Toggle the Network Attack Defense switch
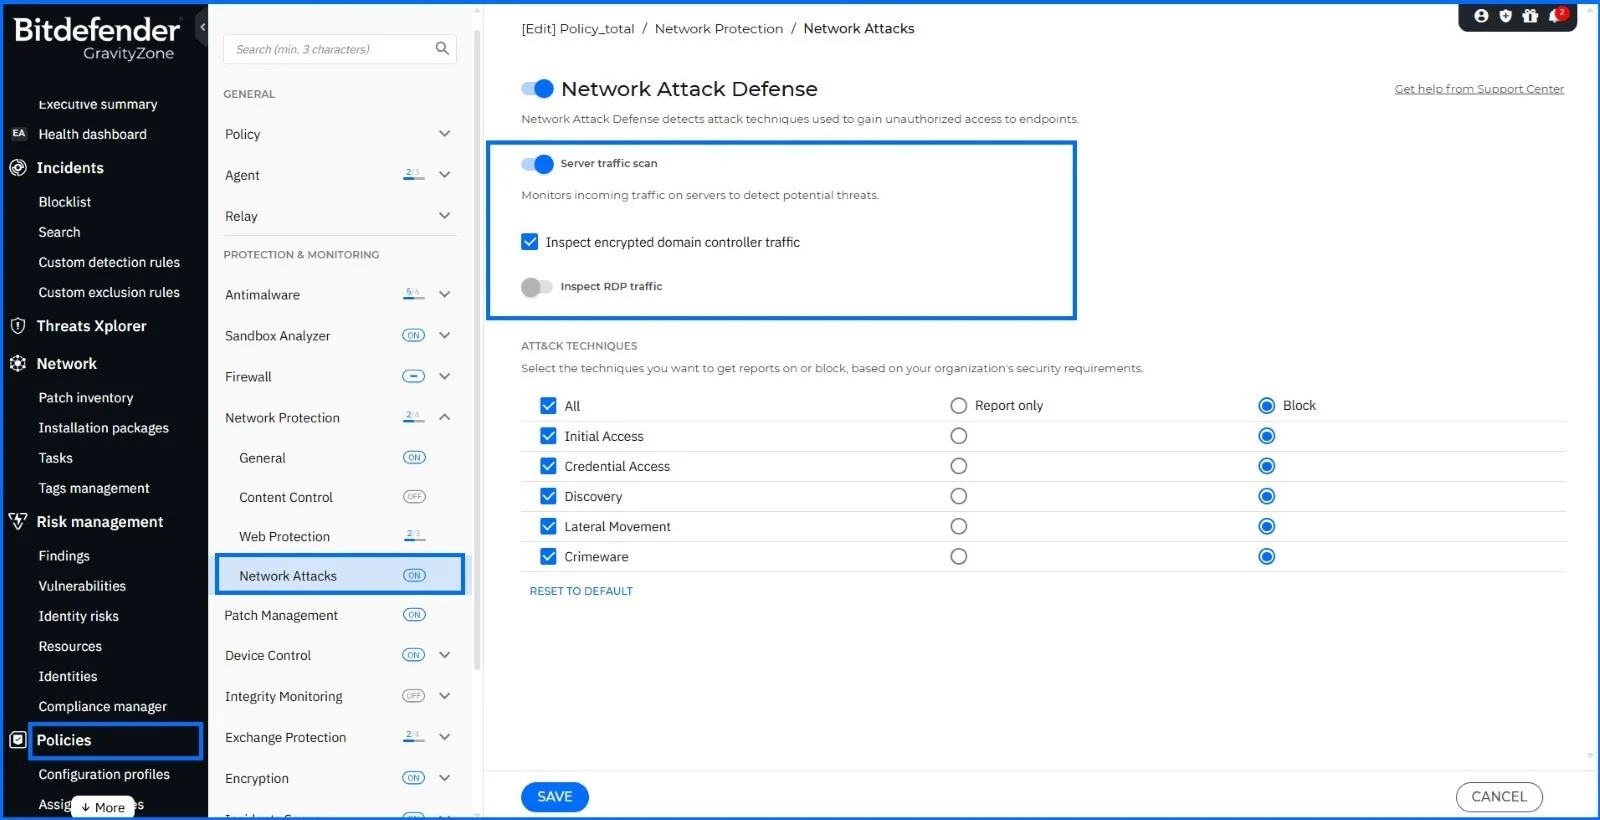The image size is (1600, 820). [x=538, y=89]
